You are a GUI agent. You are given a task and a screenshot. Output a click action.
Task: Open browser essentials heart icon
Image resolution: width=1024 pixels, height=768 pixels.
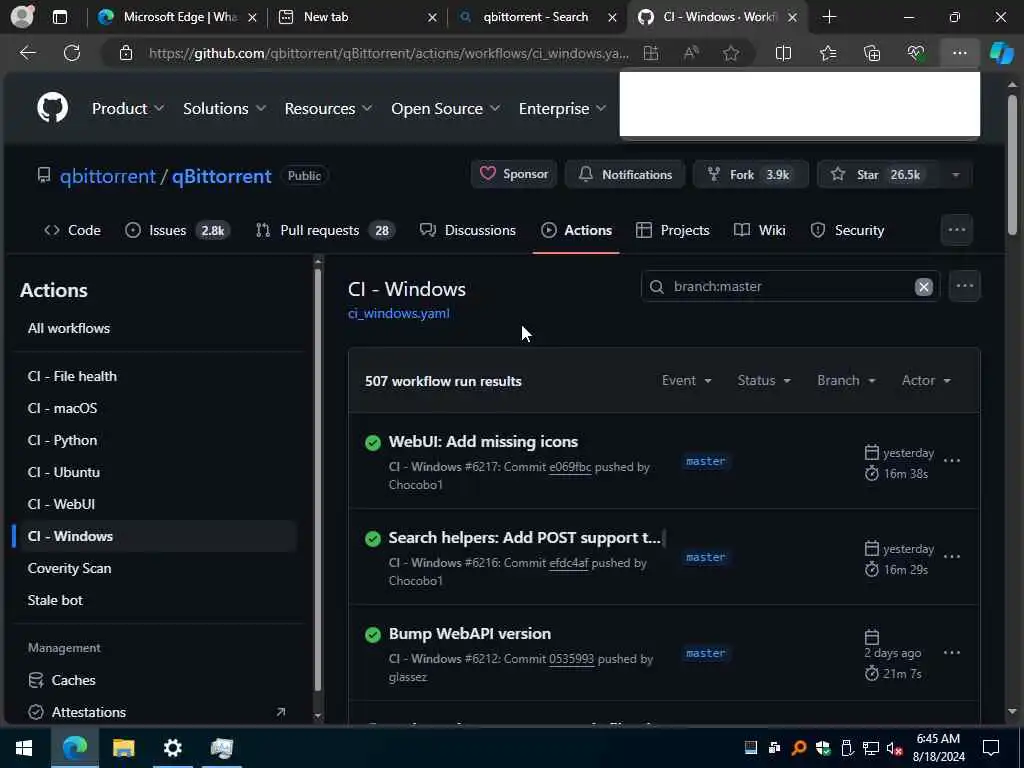click(916, 53)
